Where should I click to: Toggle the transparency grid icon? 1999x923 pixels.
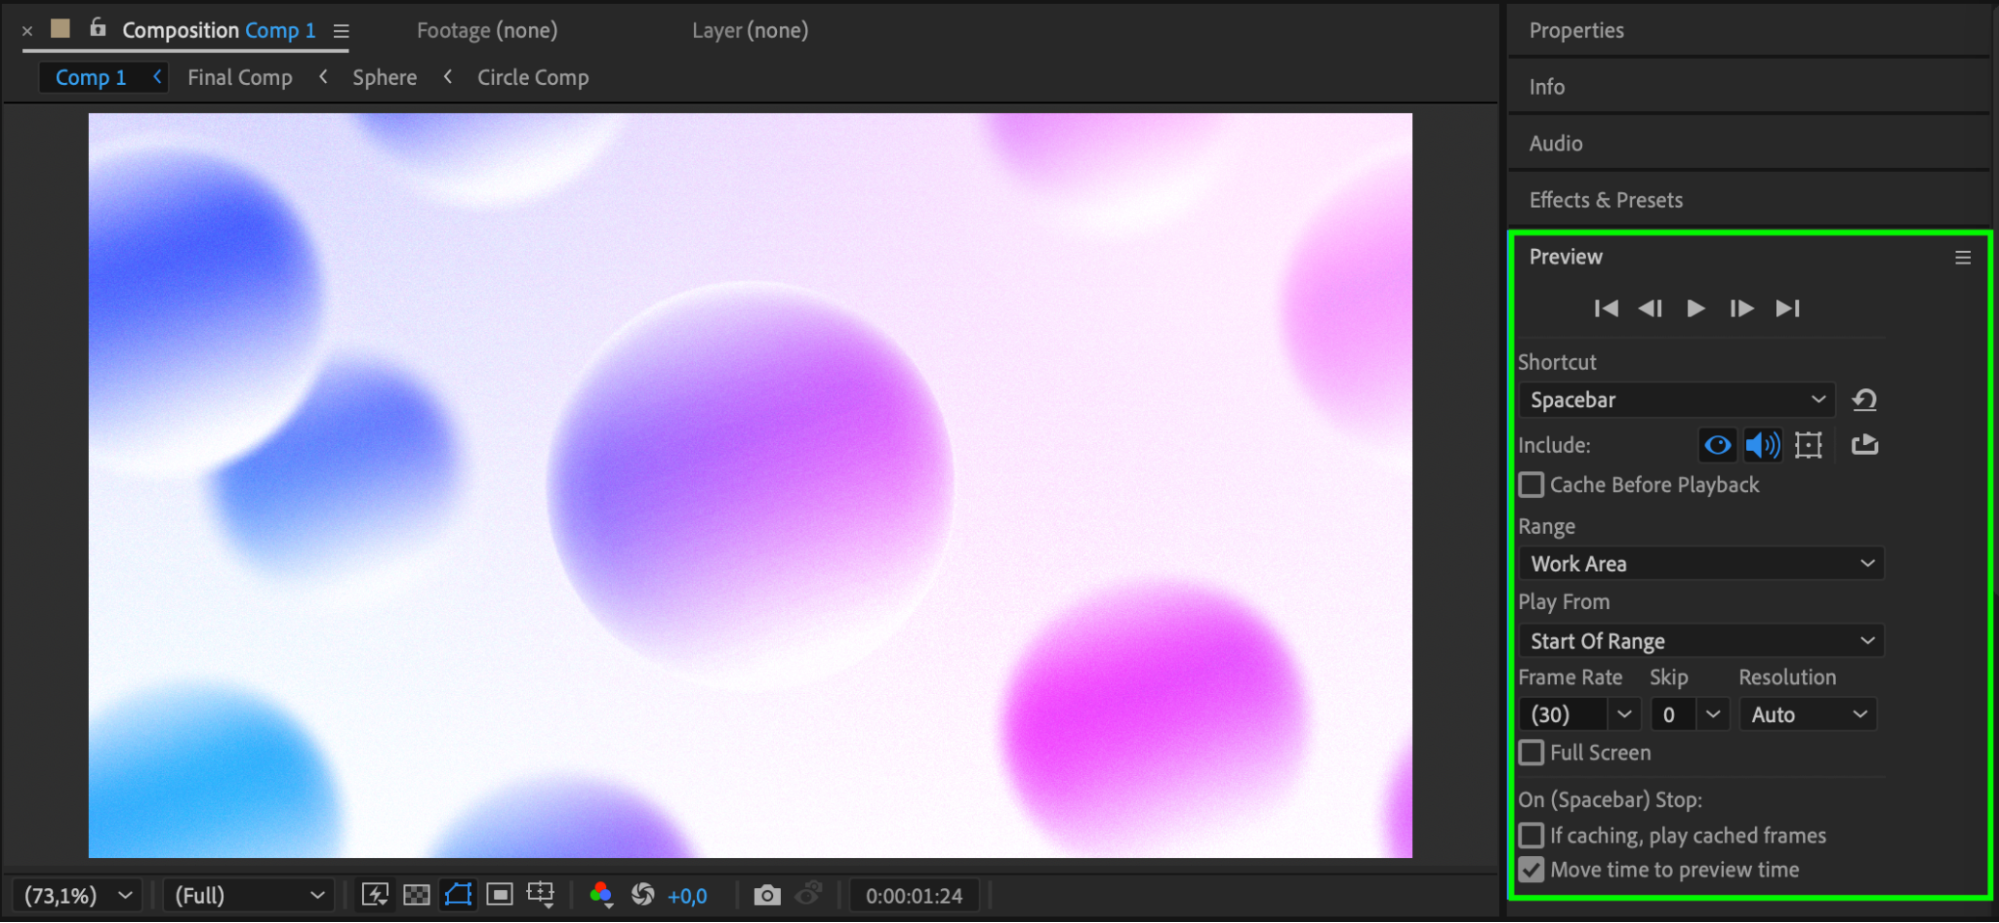click(416, 894)
